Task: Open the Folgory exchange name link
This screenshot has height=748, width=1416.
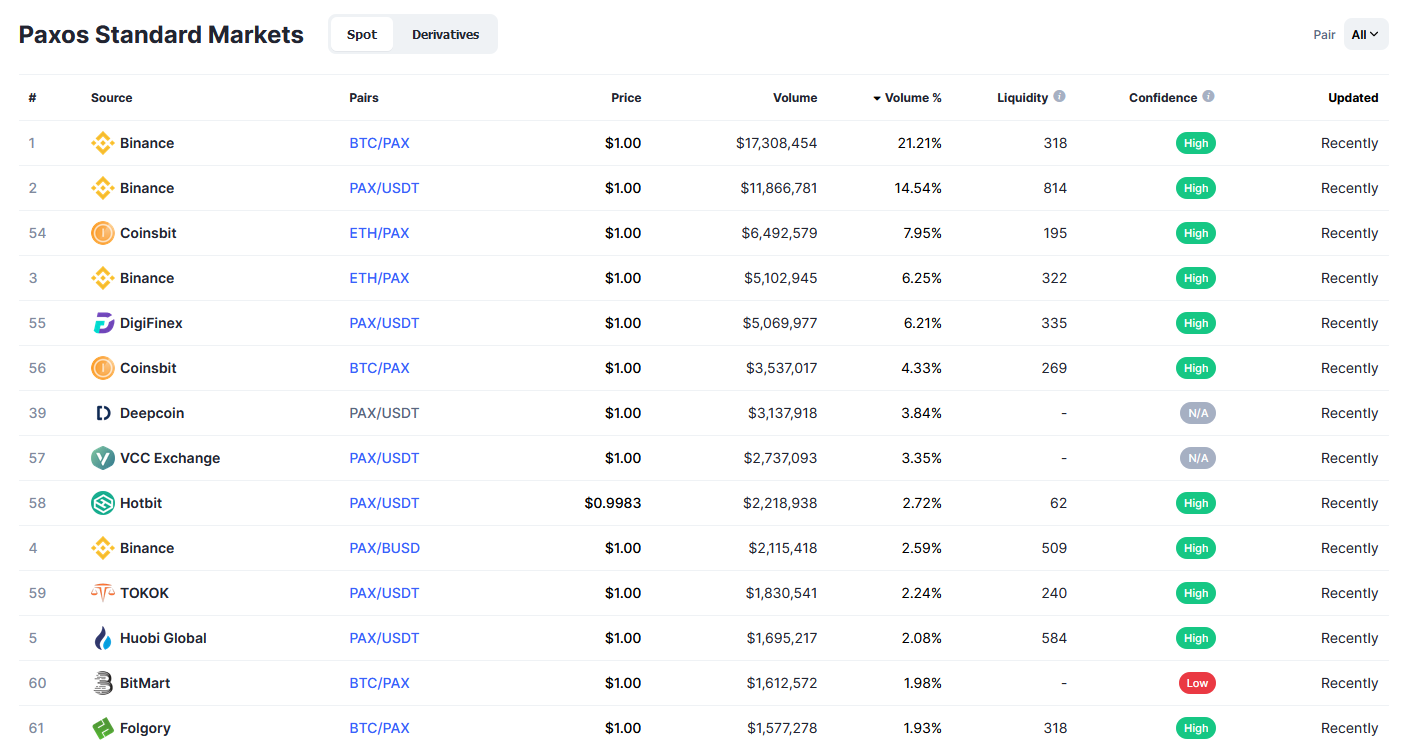Action: (x=145, y=728)
